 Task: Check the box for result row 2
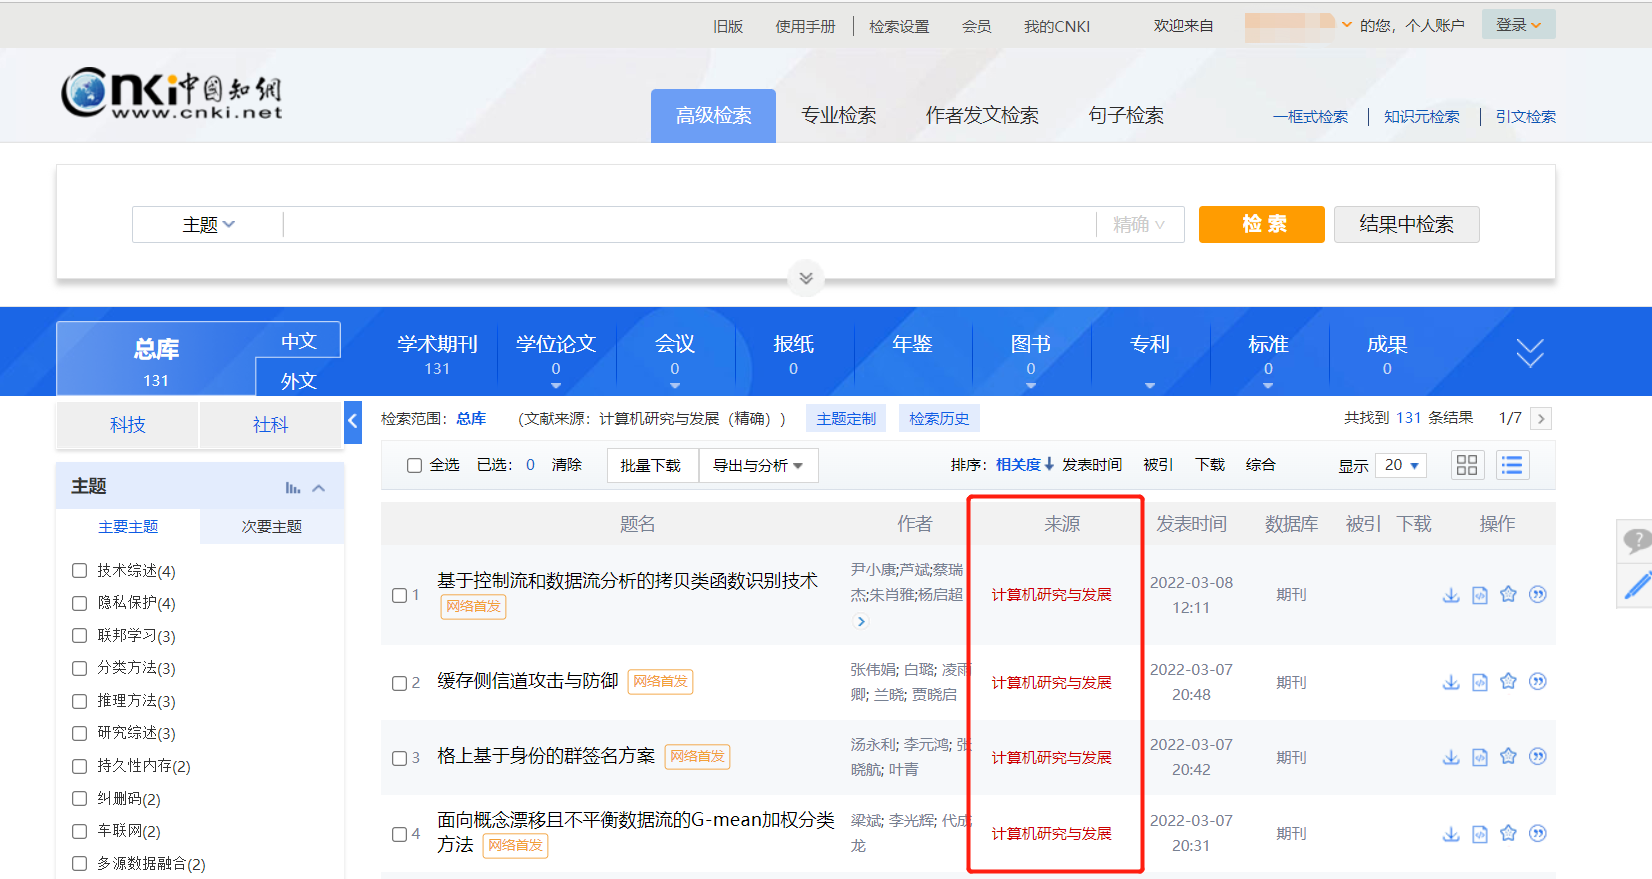point(399,683)
